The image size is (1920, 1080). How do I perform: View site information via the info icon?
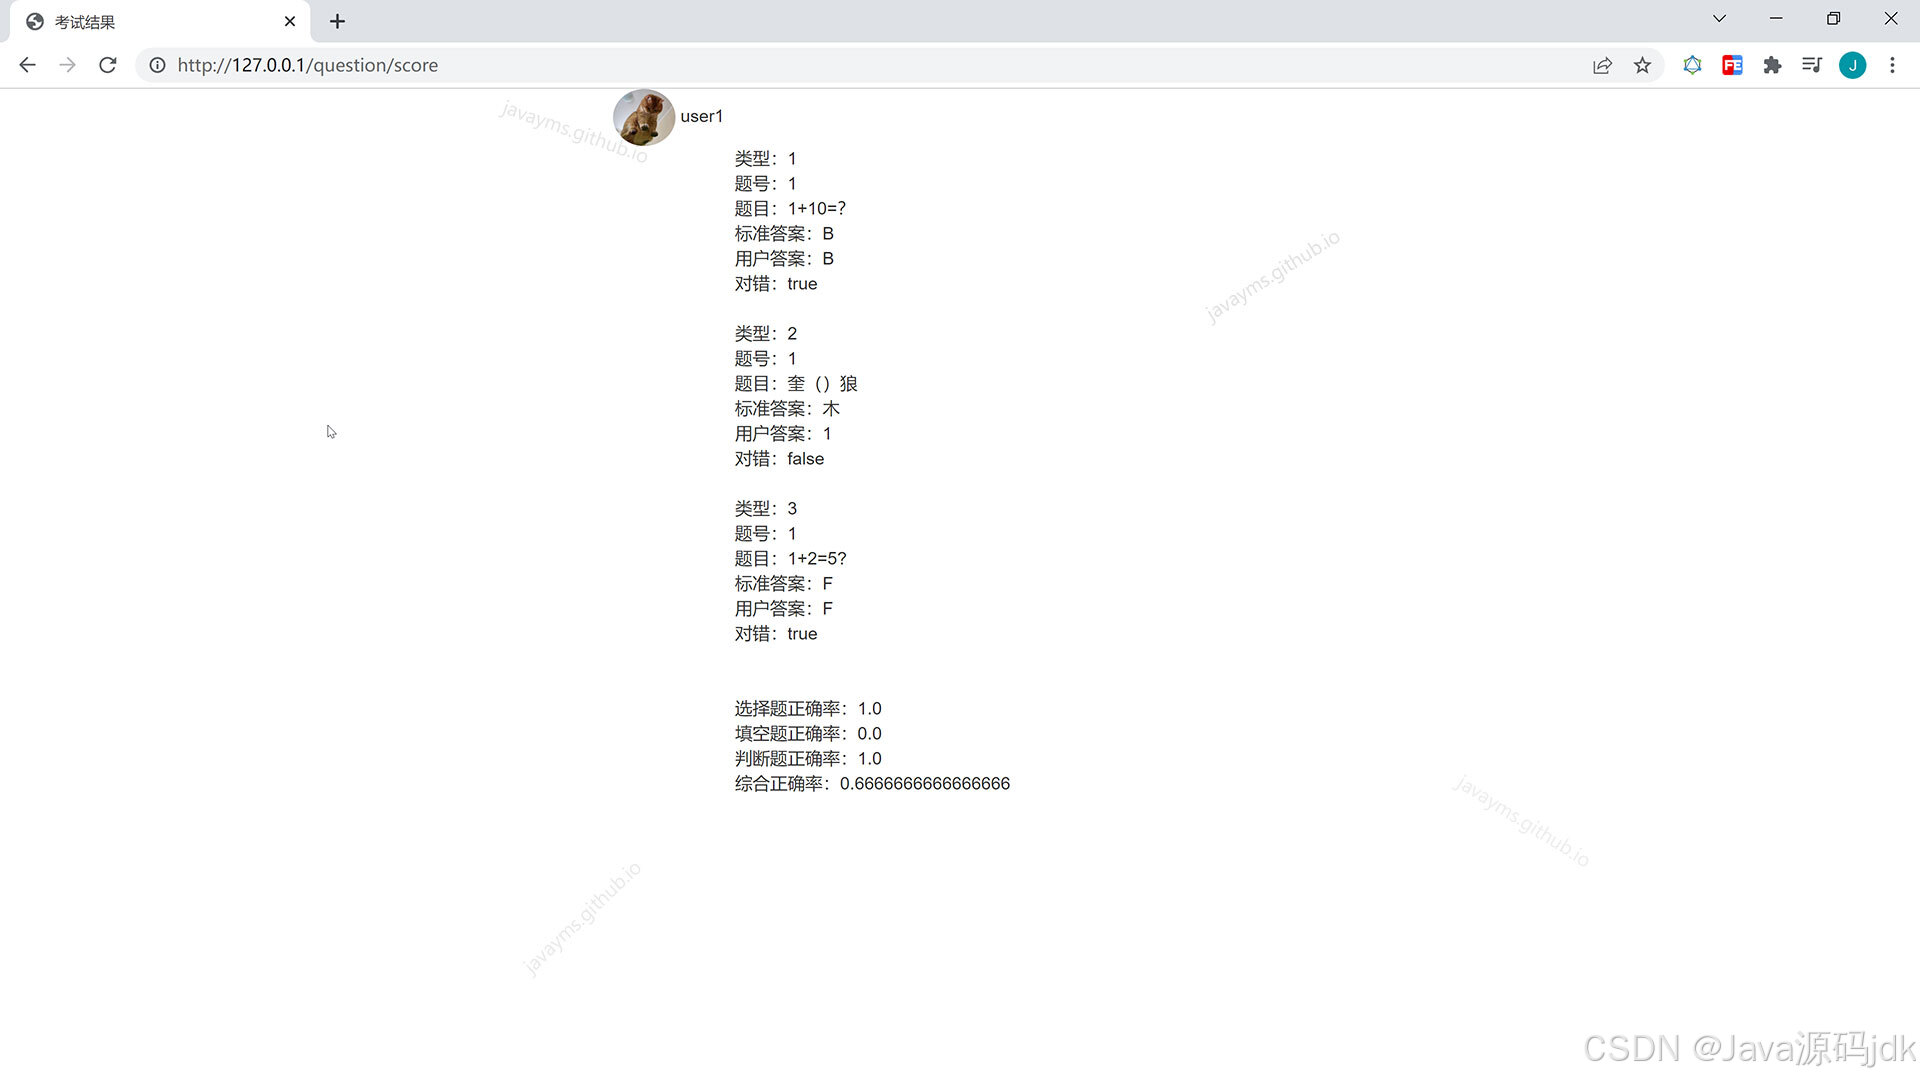[157, 65]
